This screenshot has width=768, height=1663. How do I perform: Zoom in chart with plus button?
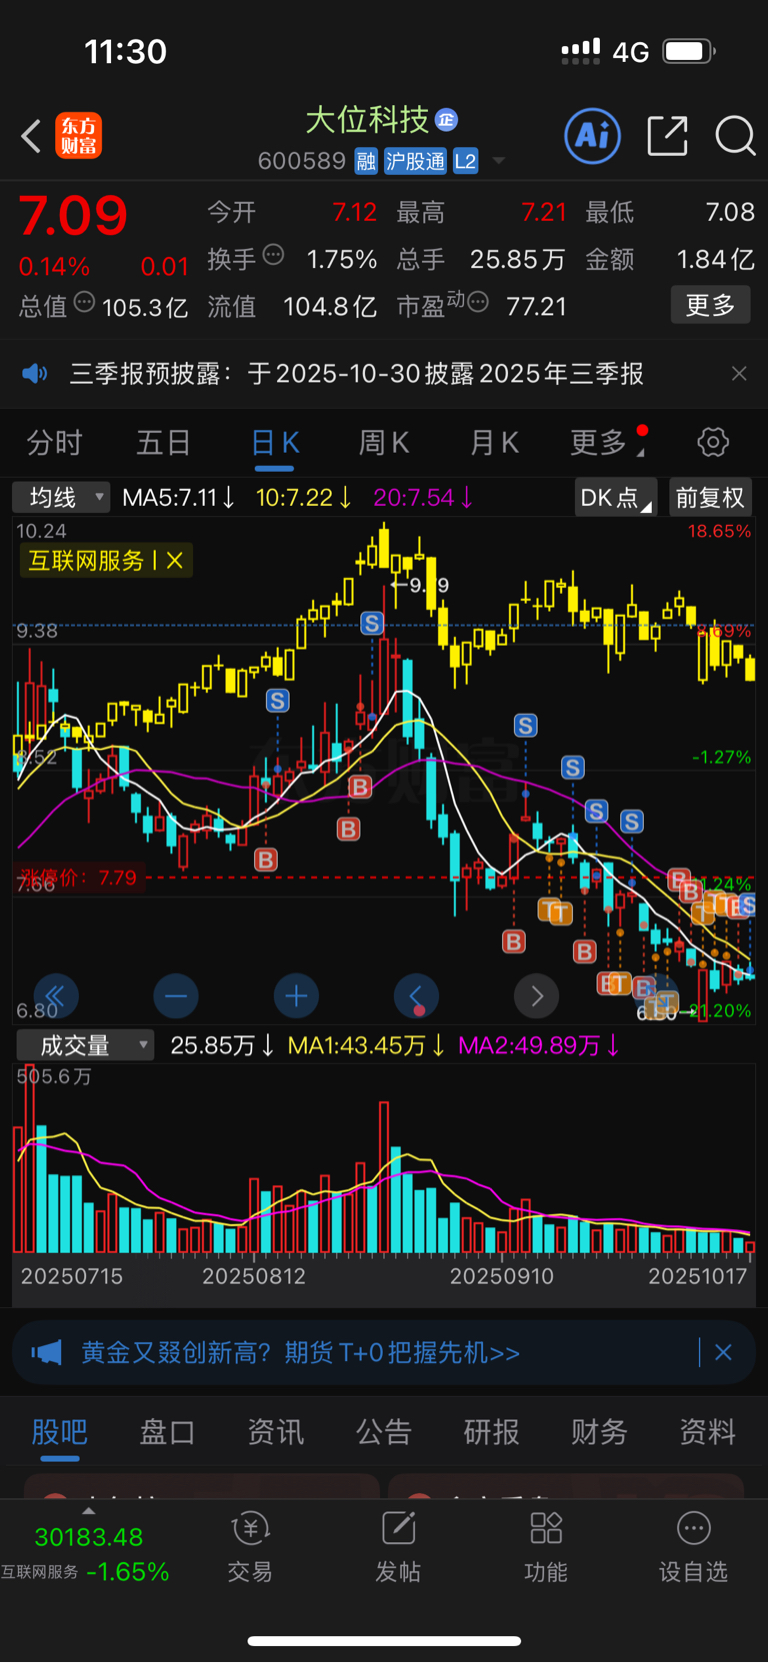tap(296, 996)
